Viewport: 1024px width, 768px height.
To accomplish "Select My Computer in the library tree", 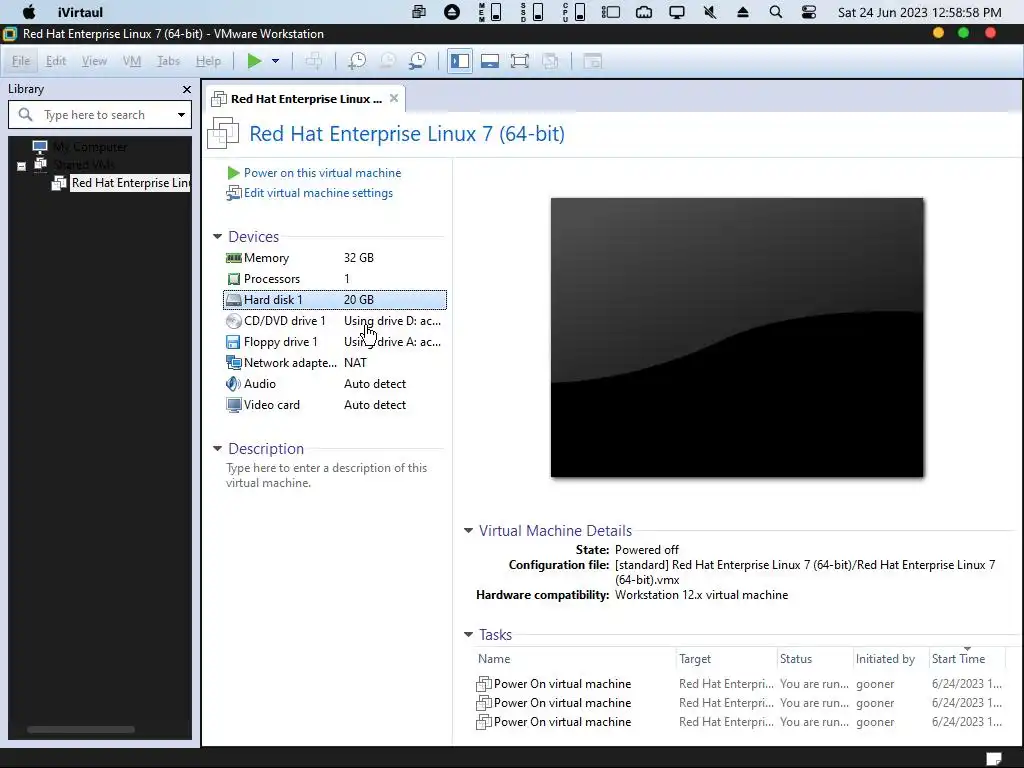I will click(x=90, y=147).
